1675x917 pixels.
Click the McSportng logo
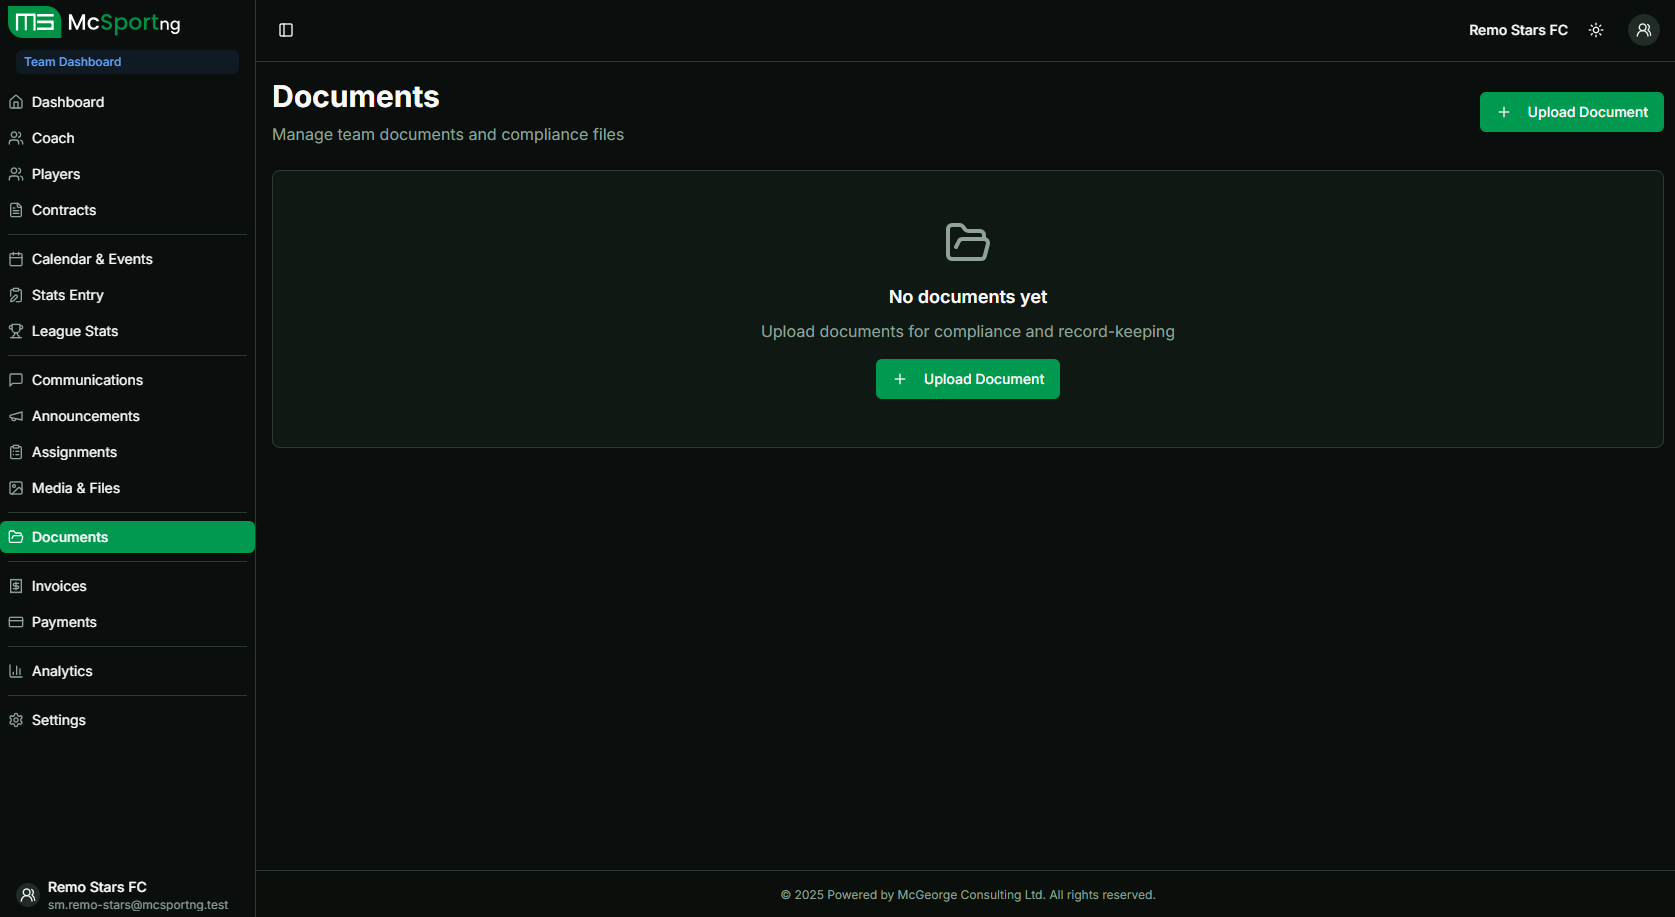[95, 22]
